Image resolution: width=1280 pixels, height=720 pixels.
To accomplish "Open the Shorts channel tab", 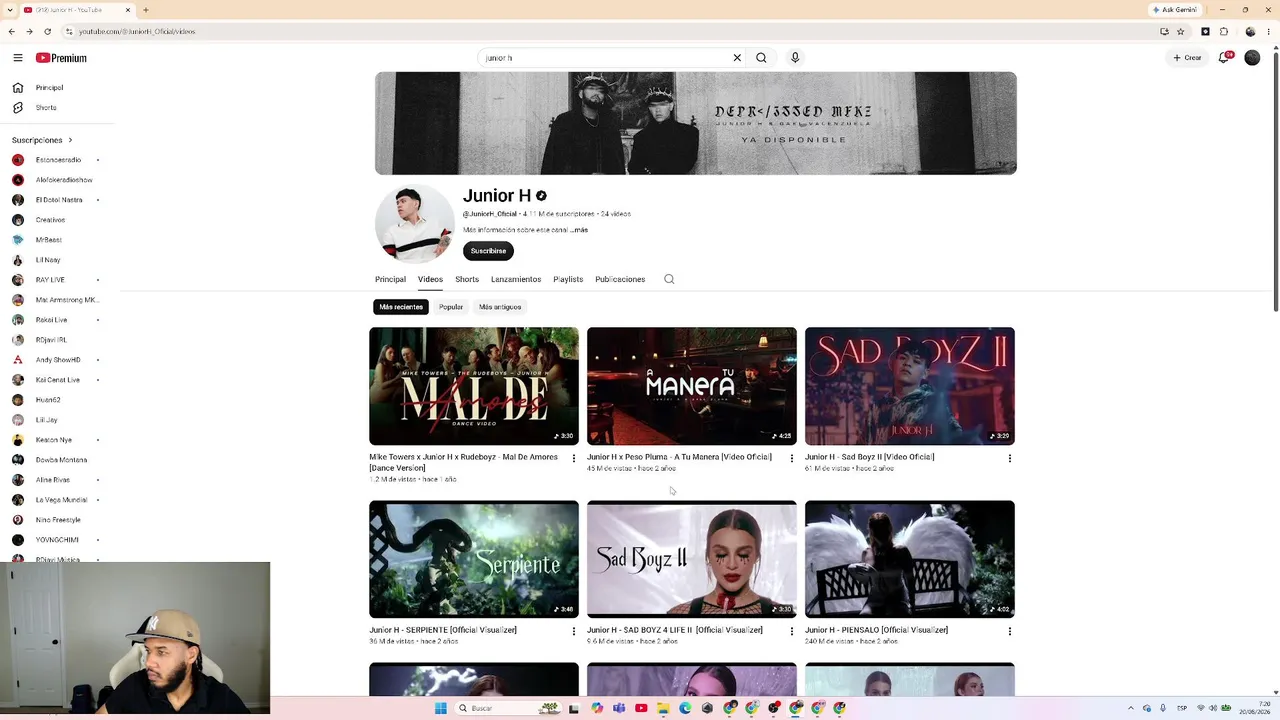I will 467,279.
